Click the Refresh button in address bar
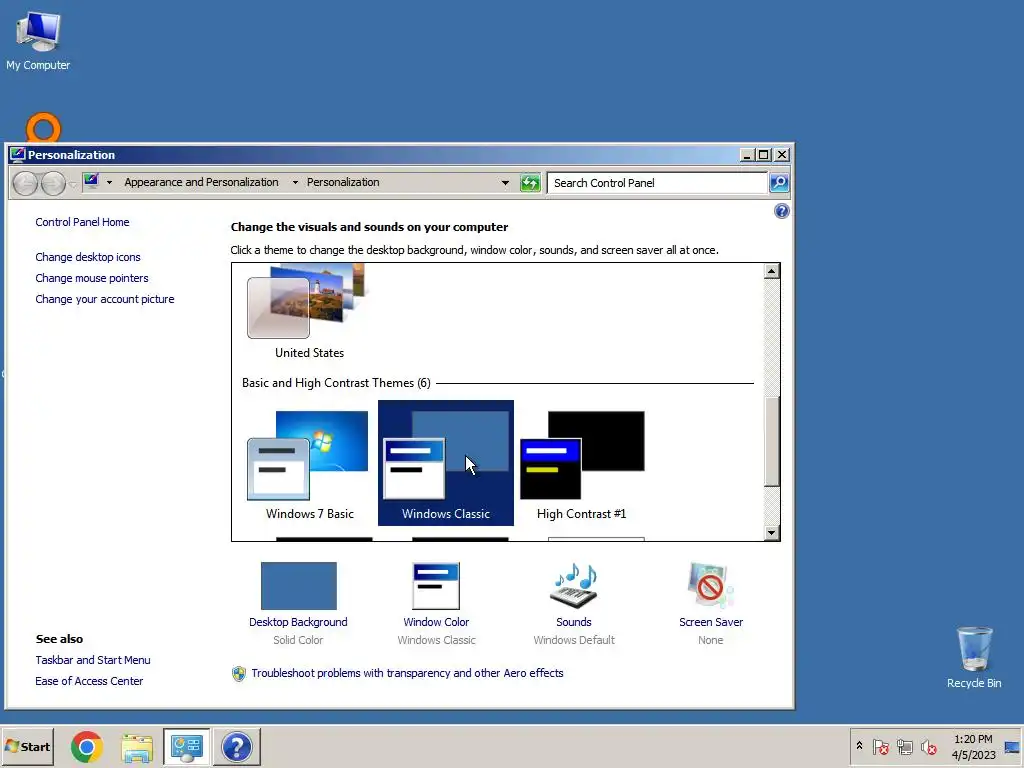Image resolution: width=1024 pixels, height=768 pixels. (x=530, y=183)
